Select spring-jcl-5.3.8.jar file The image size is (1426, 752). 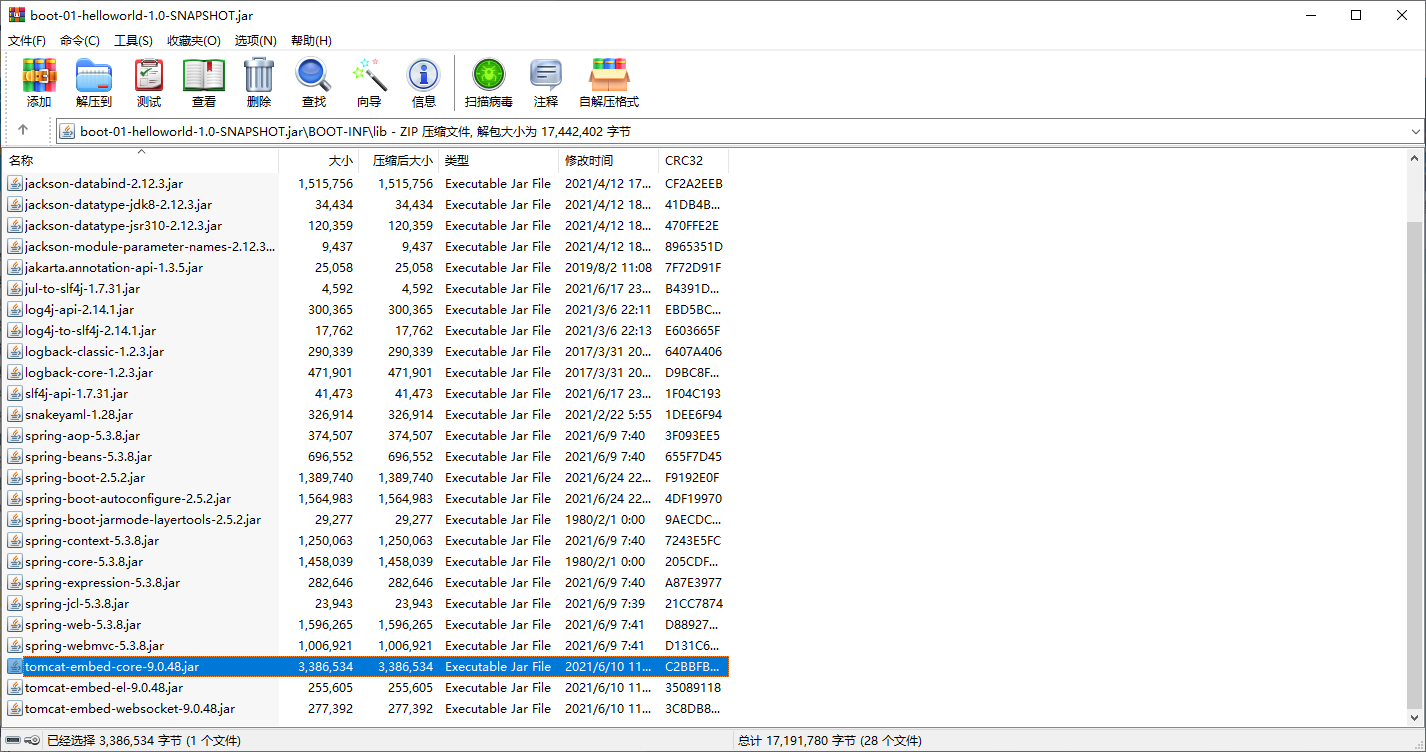tap(77, 603)
